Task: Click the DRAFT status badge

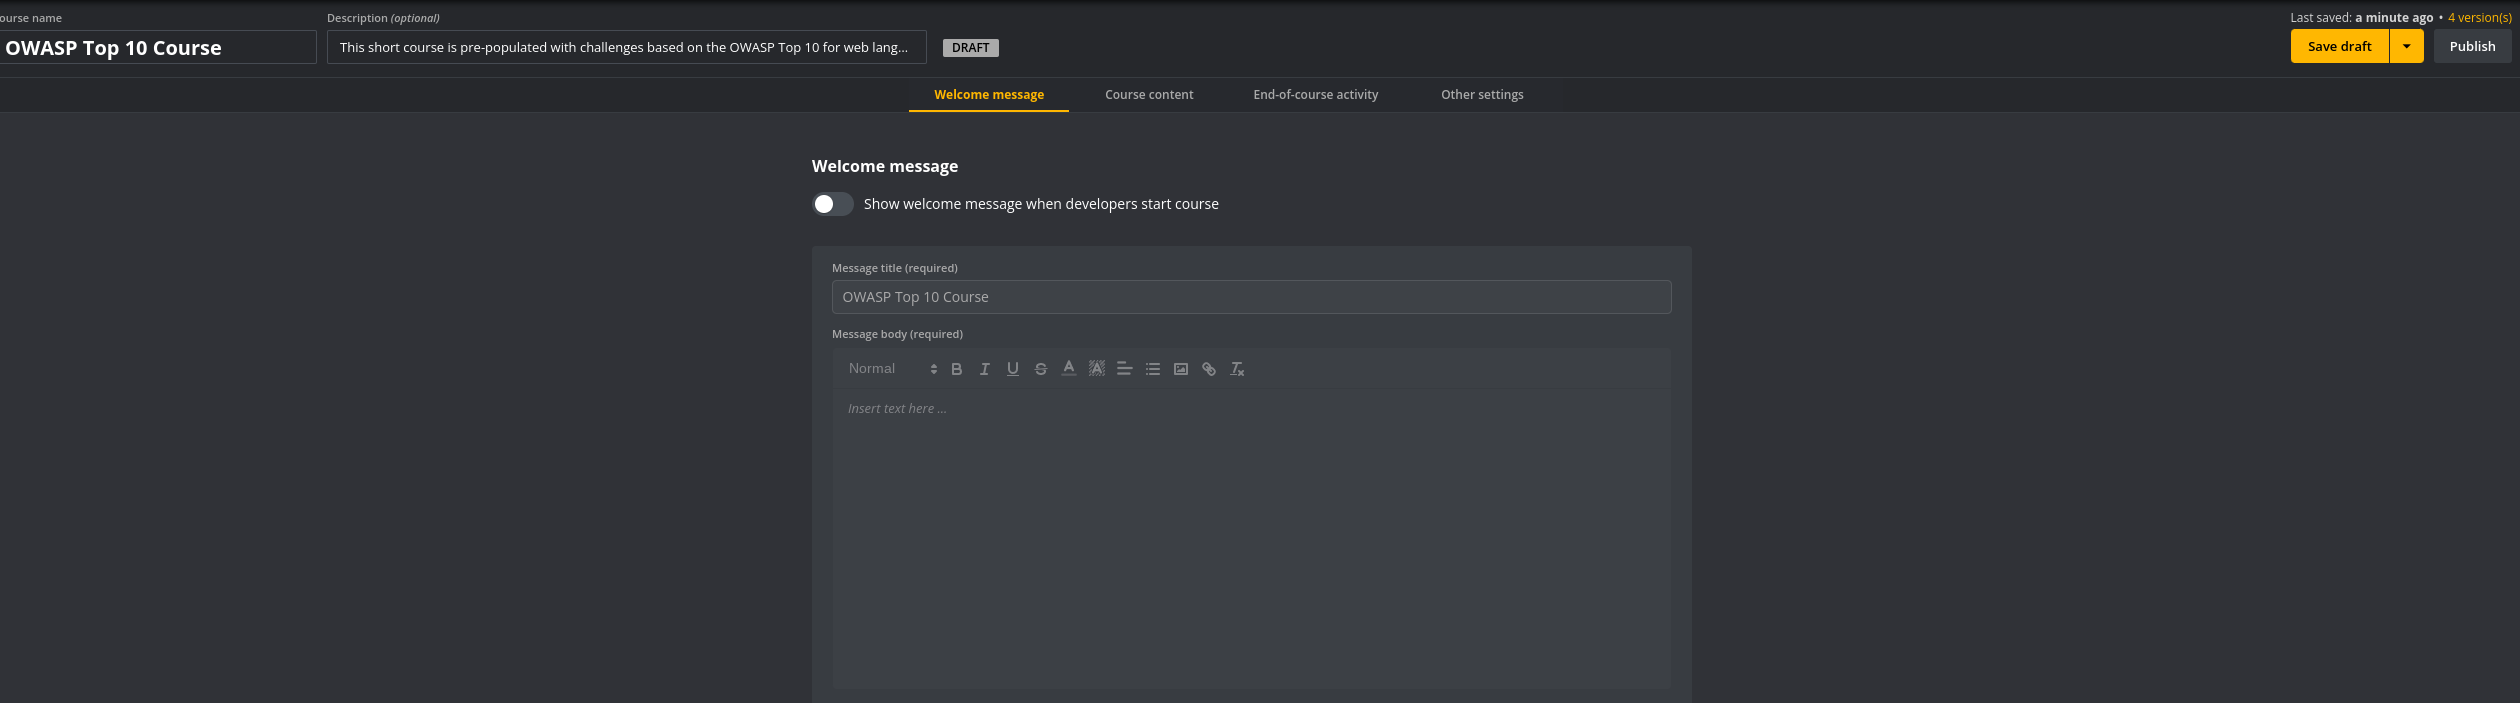Action: coord(971,48)
